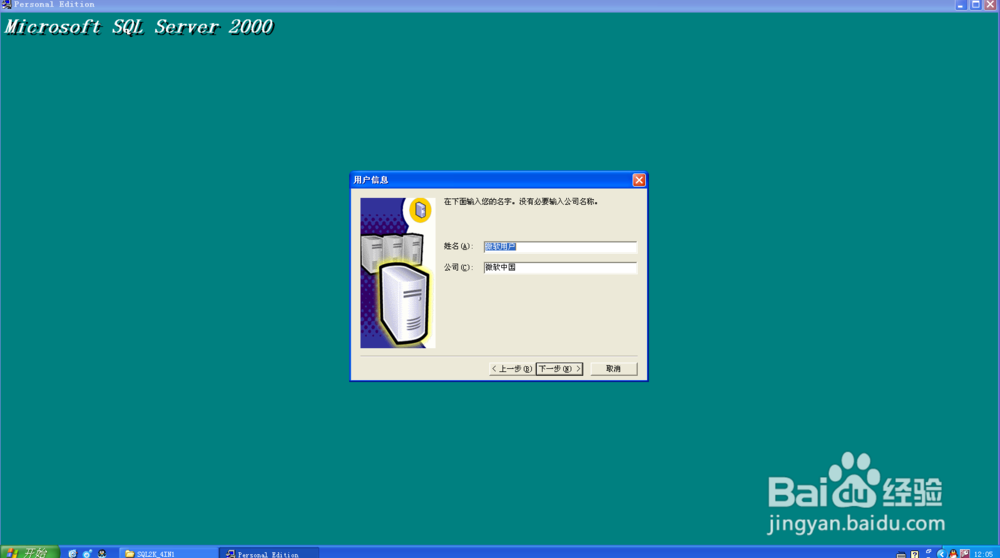Maximize the Personal Edition window
1000x558 pixels.
pyautogui.click(x=976, y=4)
